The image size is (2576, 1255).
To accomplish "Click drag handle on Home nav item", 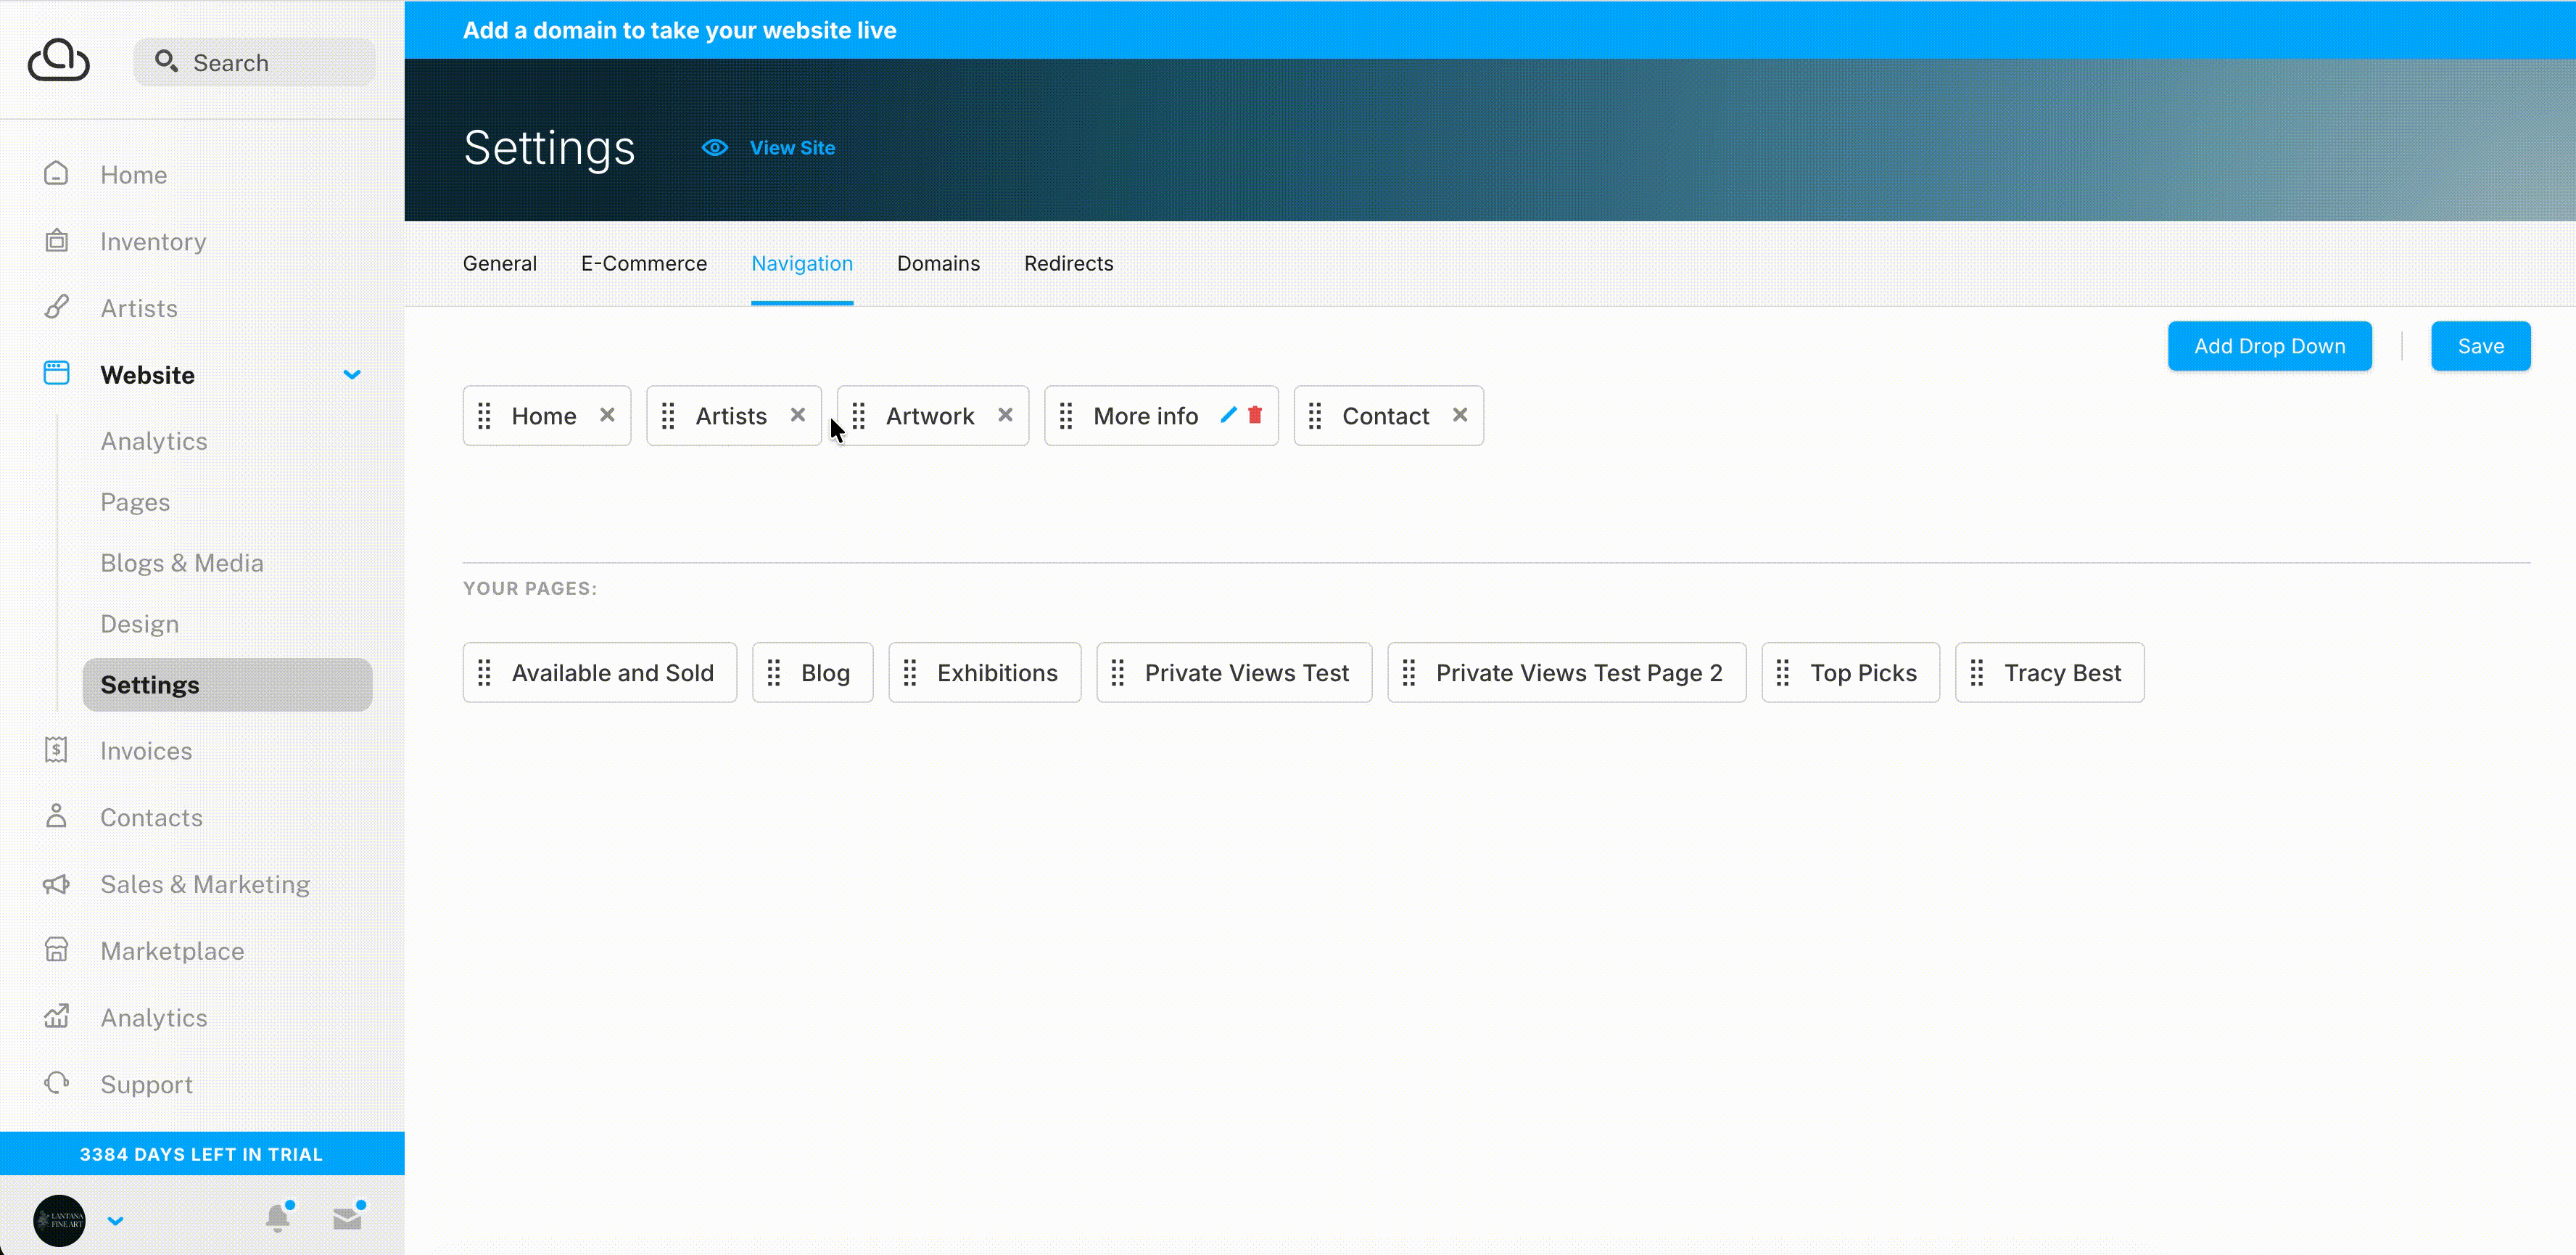I will (484, 416).
